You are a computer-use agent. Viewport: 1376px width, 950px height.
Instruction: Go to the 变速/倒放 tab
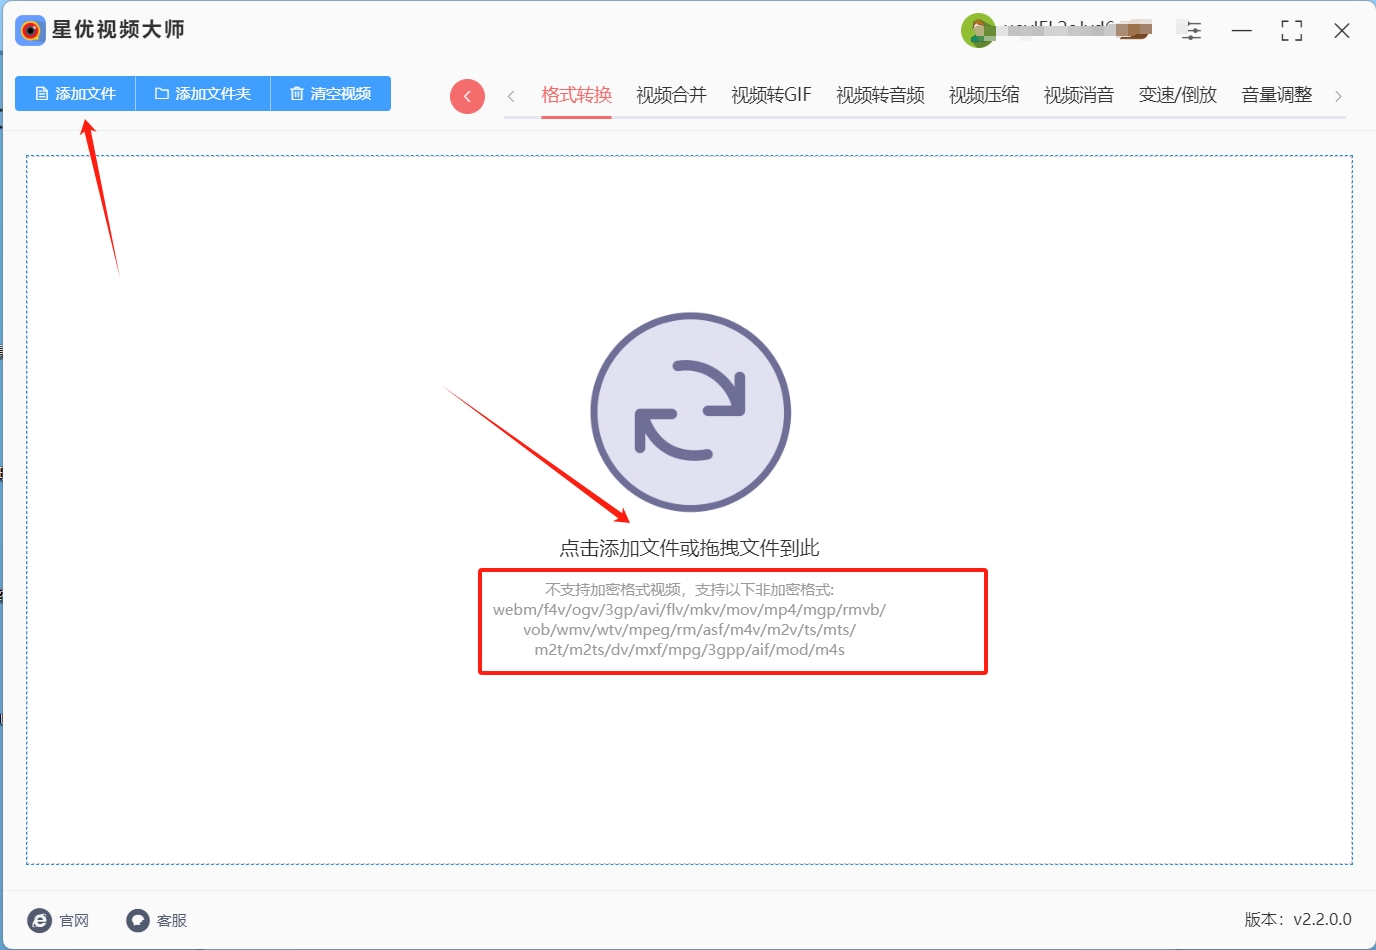click(x=1178, y=95)
